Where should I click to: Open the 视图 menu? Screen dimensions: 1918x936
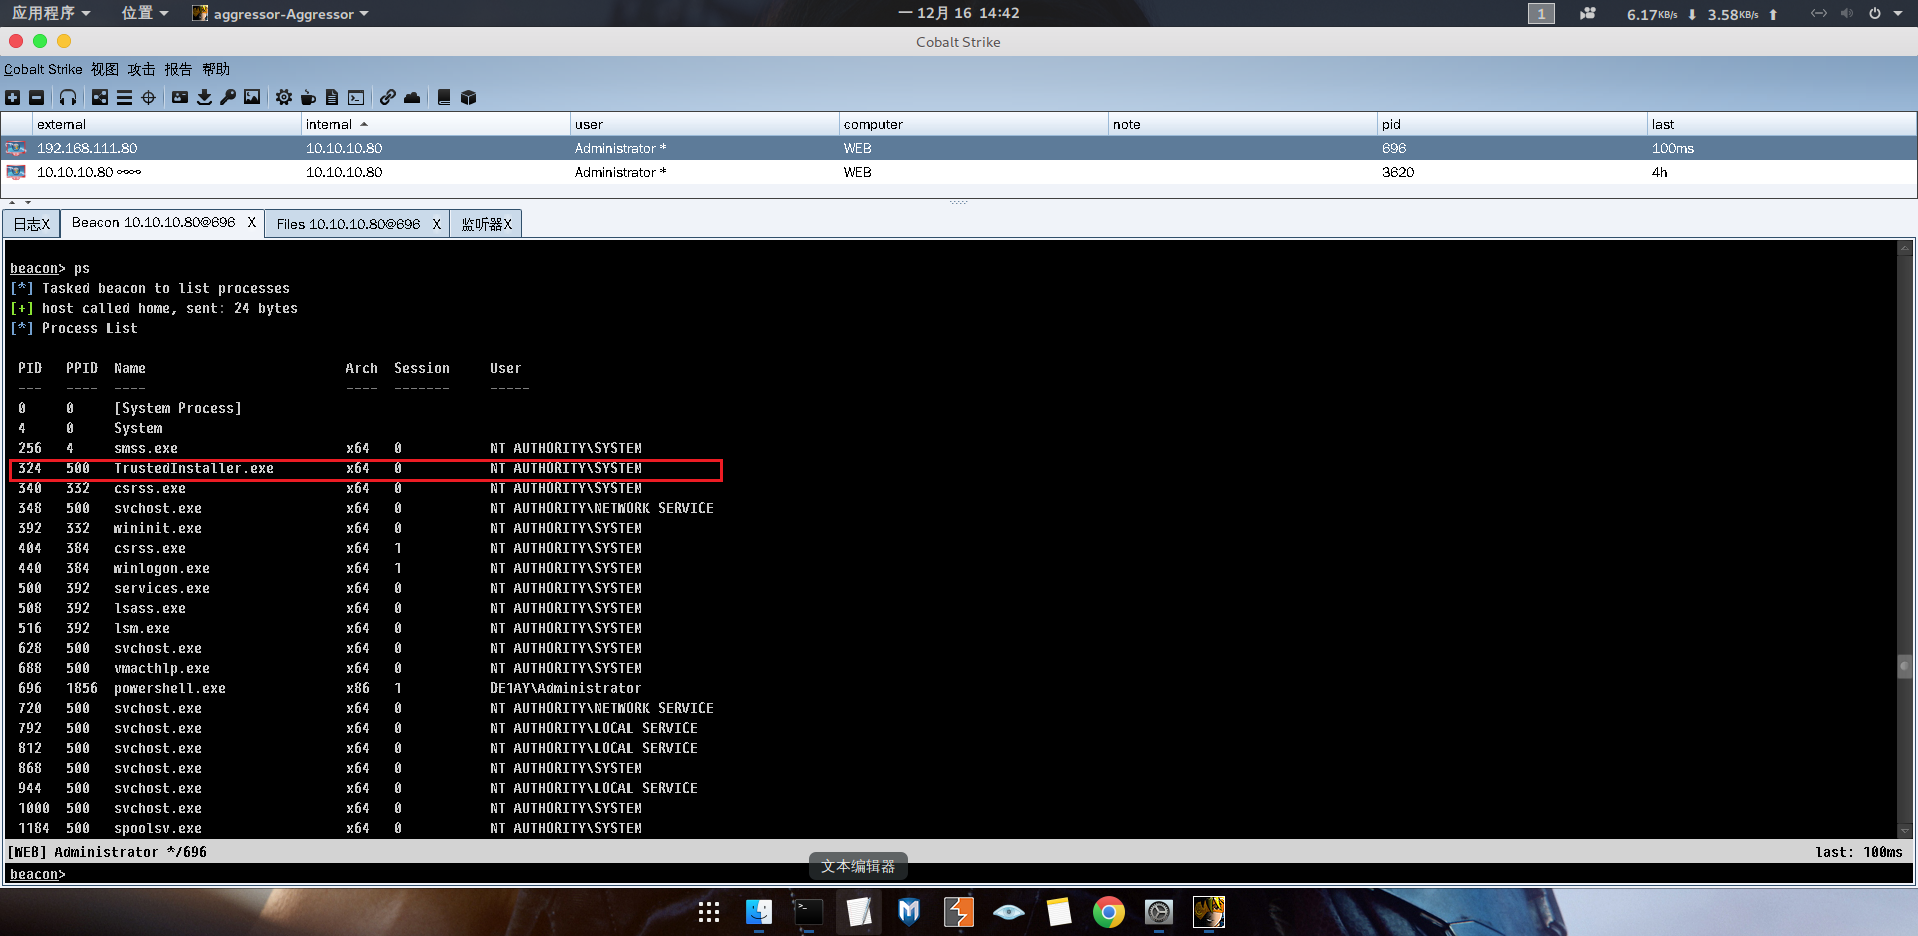pos(105,69)
